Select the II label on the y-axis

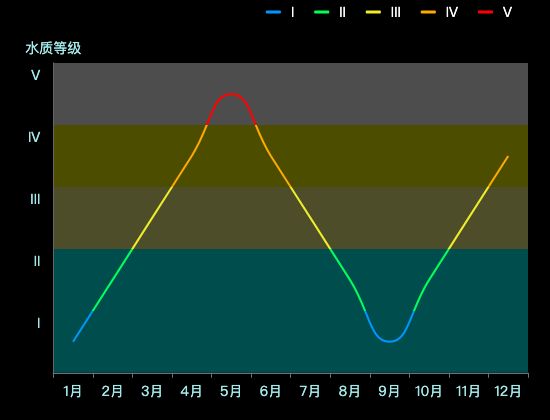[37, 261]
